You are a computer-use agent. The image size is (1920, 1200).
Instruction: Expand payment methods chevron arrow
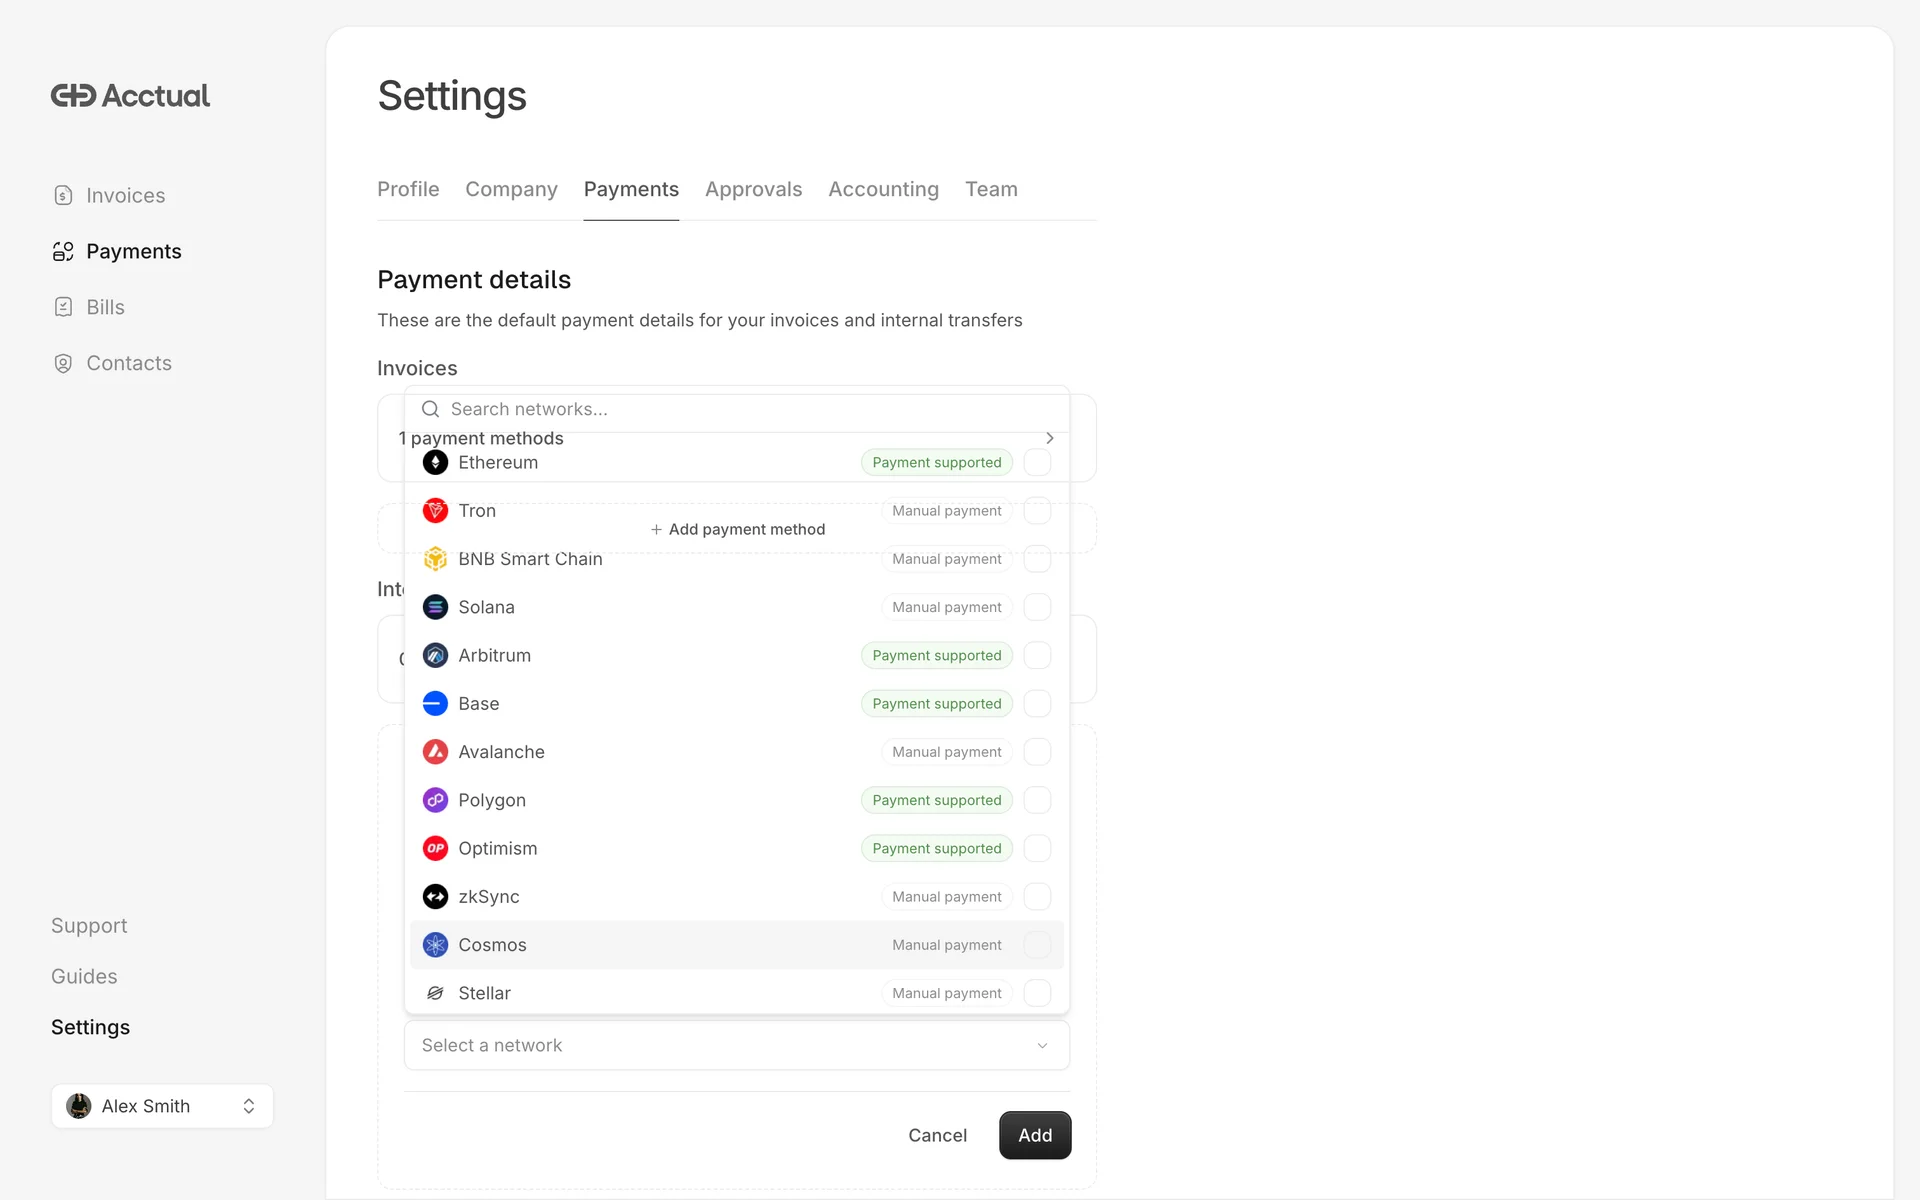coord(1049,438)
